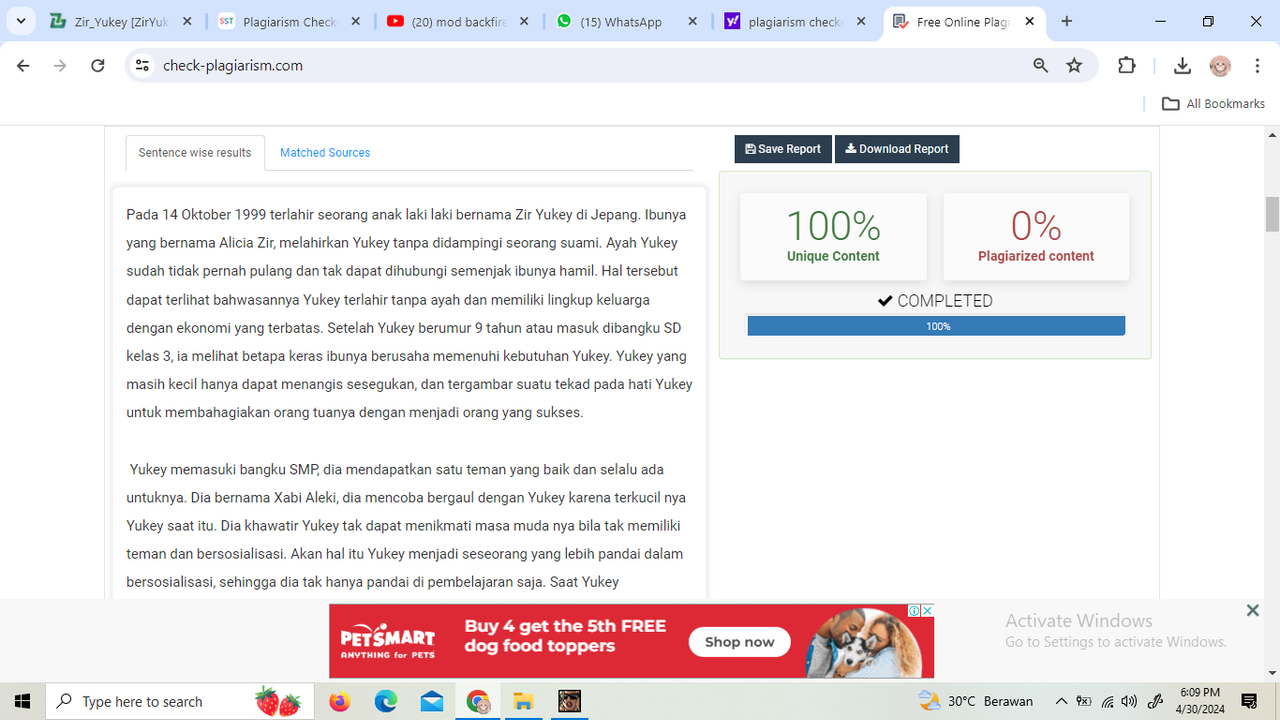Open the Extensions puzzle icon

[x=1127, y=66]
